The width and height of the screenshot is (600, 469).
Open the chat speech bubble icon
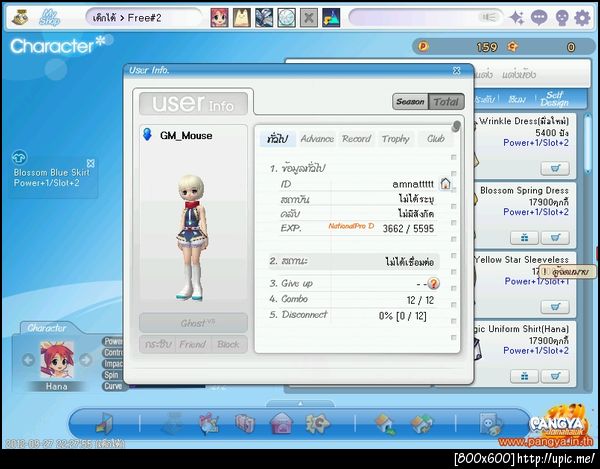(539, 18)
